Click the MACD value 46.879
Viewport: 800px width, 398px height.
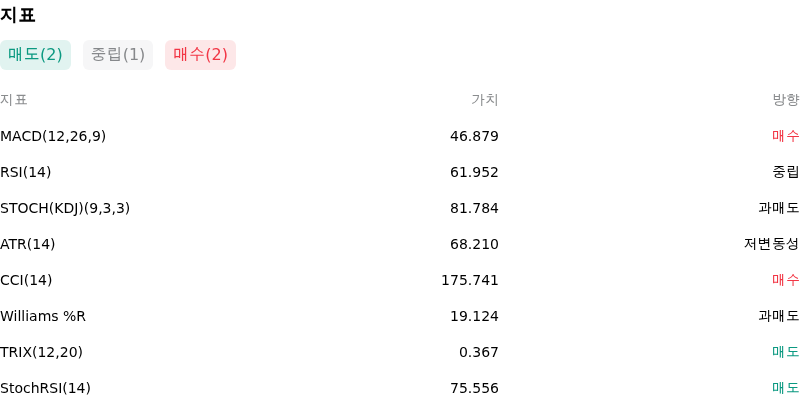coord(474,136)
